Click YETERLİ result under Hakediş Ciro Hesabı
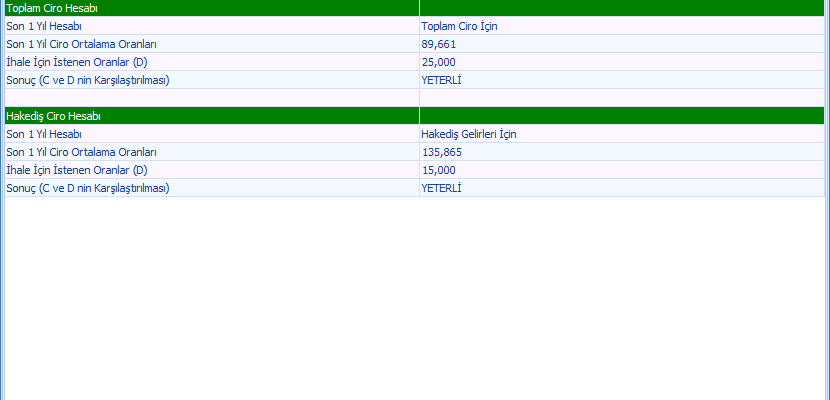The width and height of the screenshot is (830, 400). (441, 188)
